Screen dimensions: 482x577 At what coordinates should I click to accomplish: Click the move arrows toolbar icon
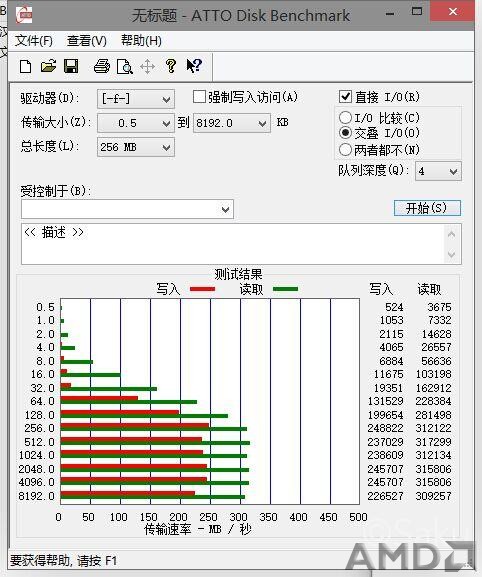point(148,67)
